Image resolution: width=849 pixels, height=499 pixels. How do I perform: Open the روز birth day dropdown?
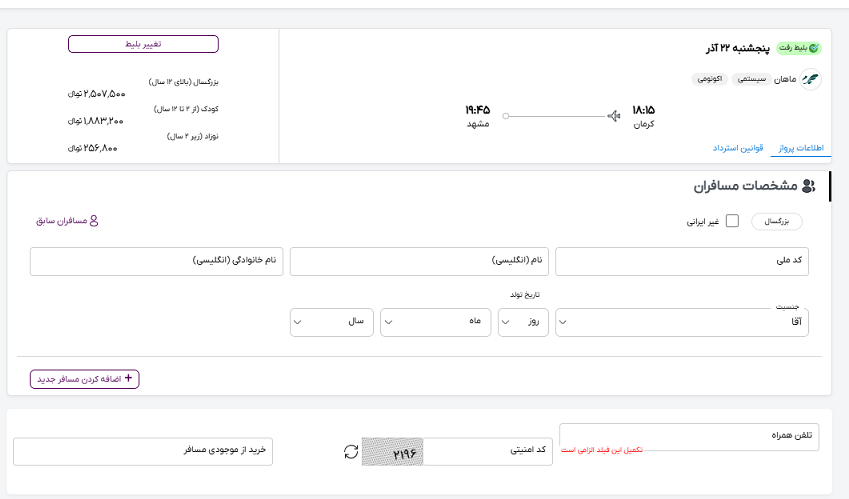click(x=523, y=322)
